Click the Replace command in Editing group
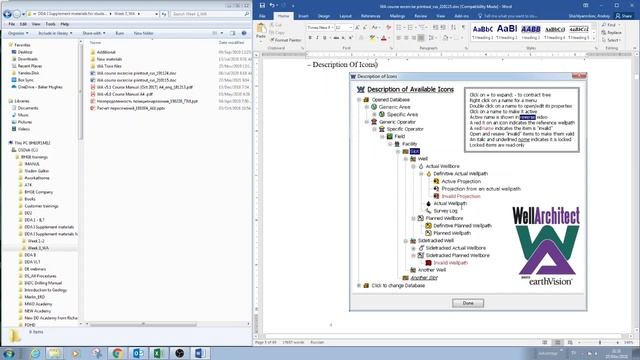 click(x=612, y=33)
